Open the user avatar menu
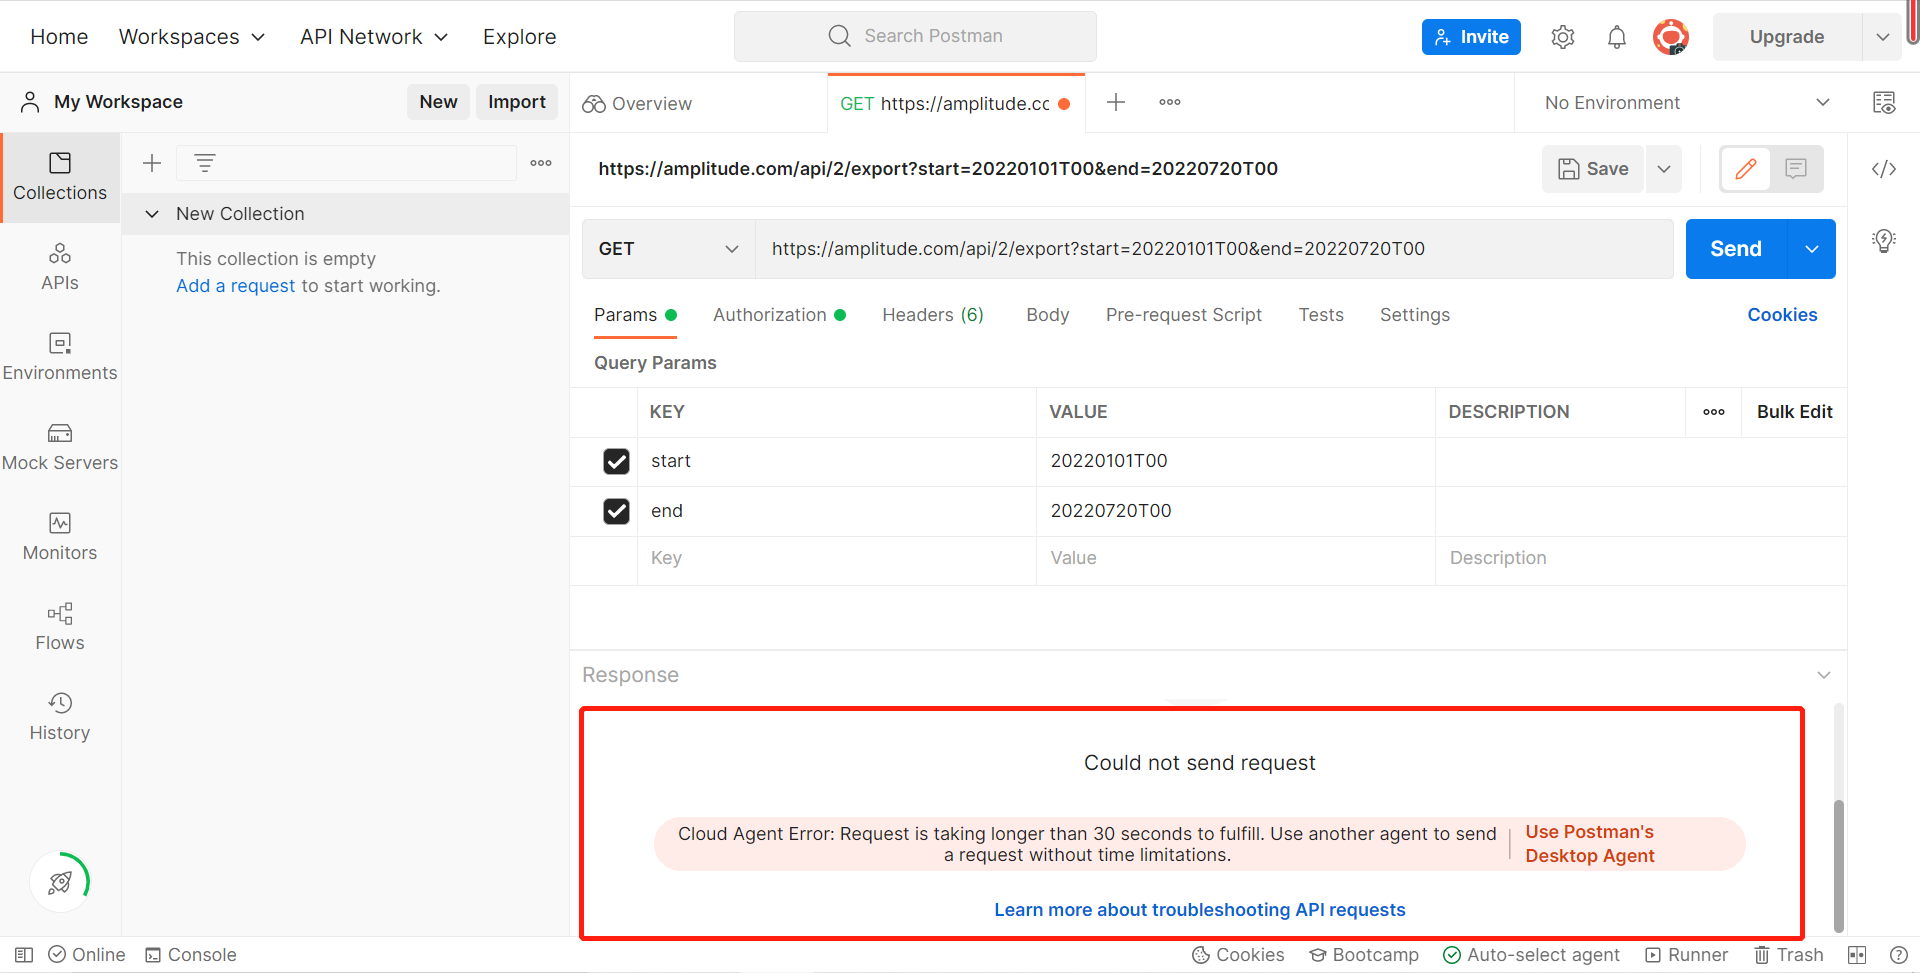The image size is (1920, 973). tap(1671, 37)
